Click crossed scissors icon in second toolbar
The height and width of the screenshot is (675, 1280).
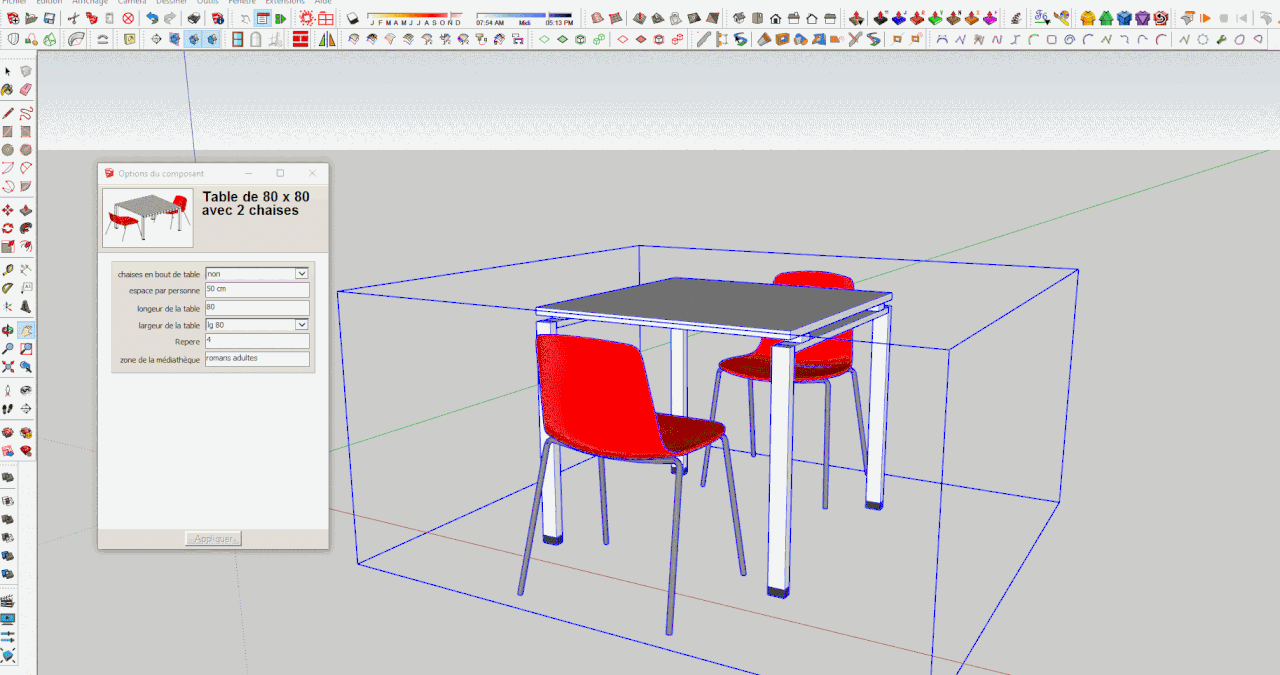[855, 39]
